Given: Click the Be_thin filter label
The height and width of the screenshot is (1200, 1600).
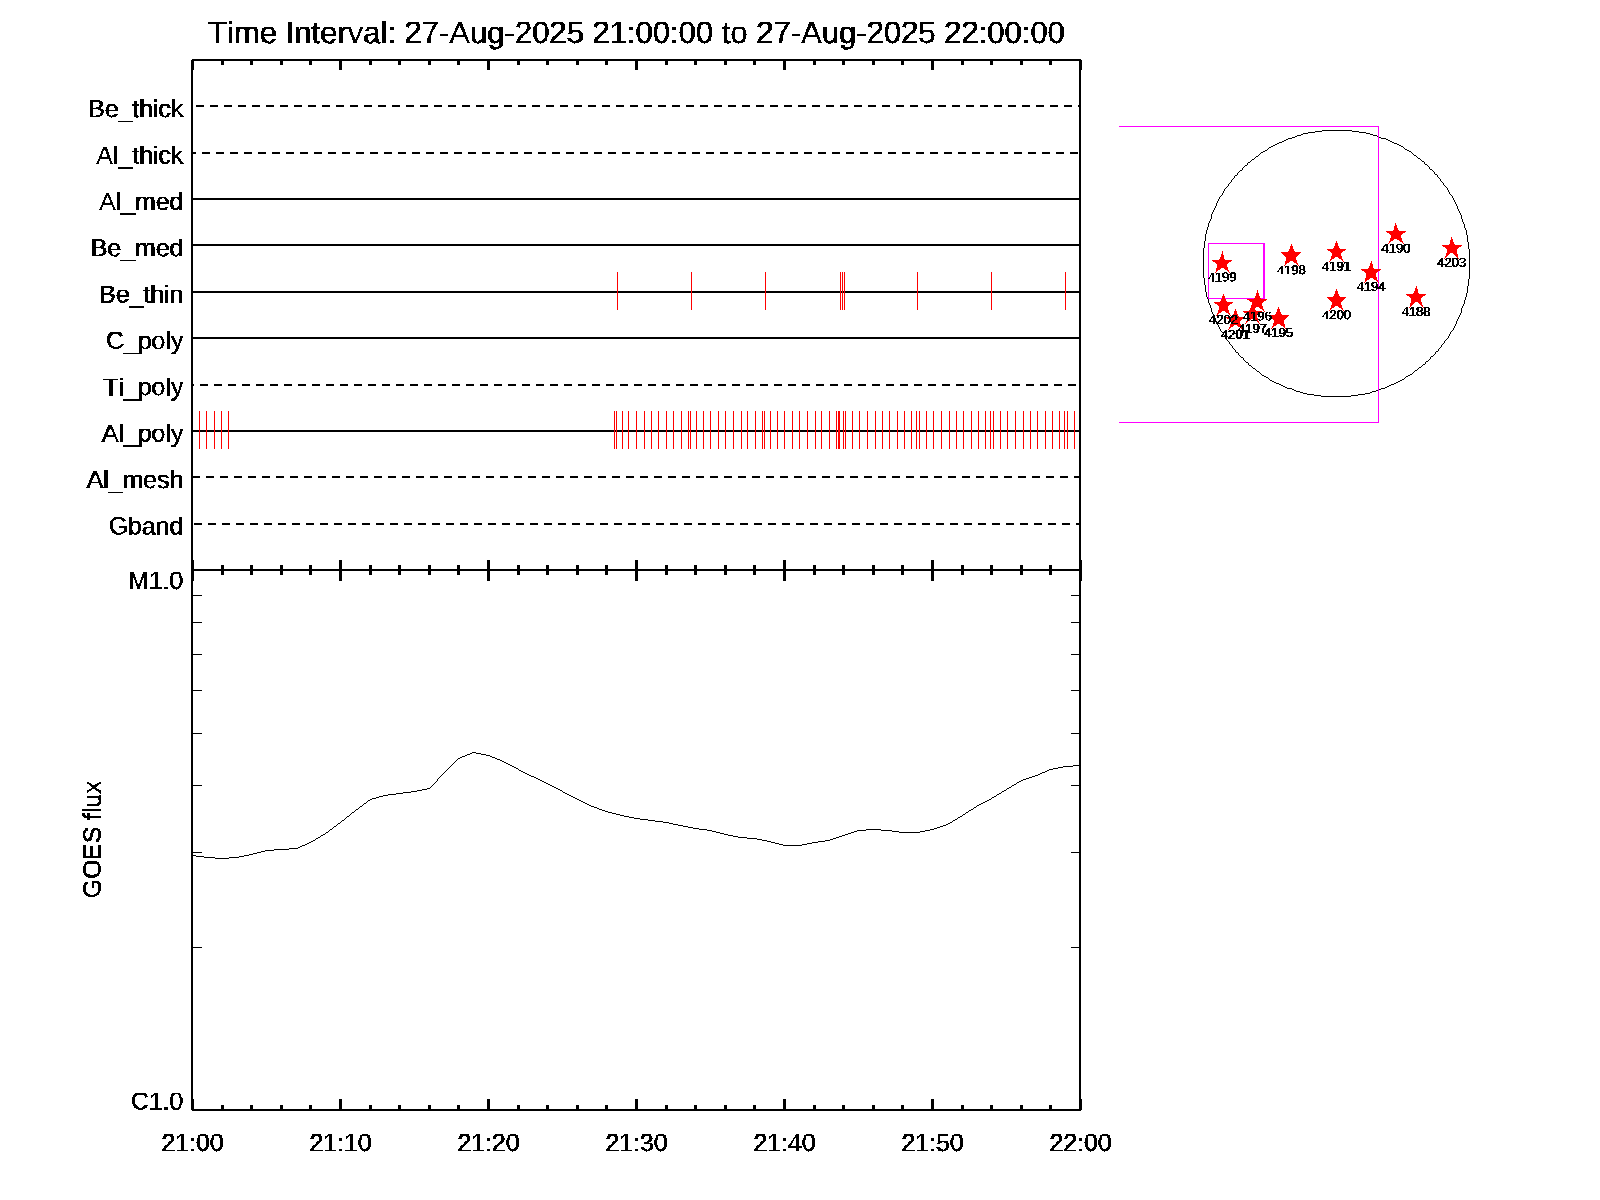Looking at the screenshot, I should (141, 295).
